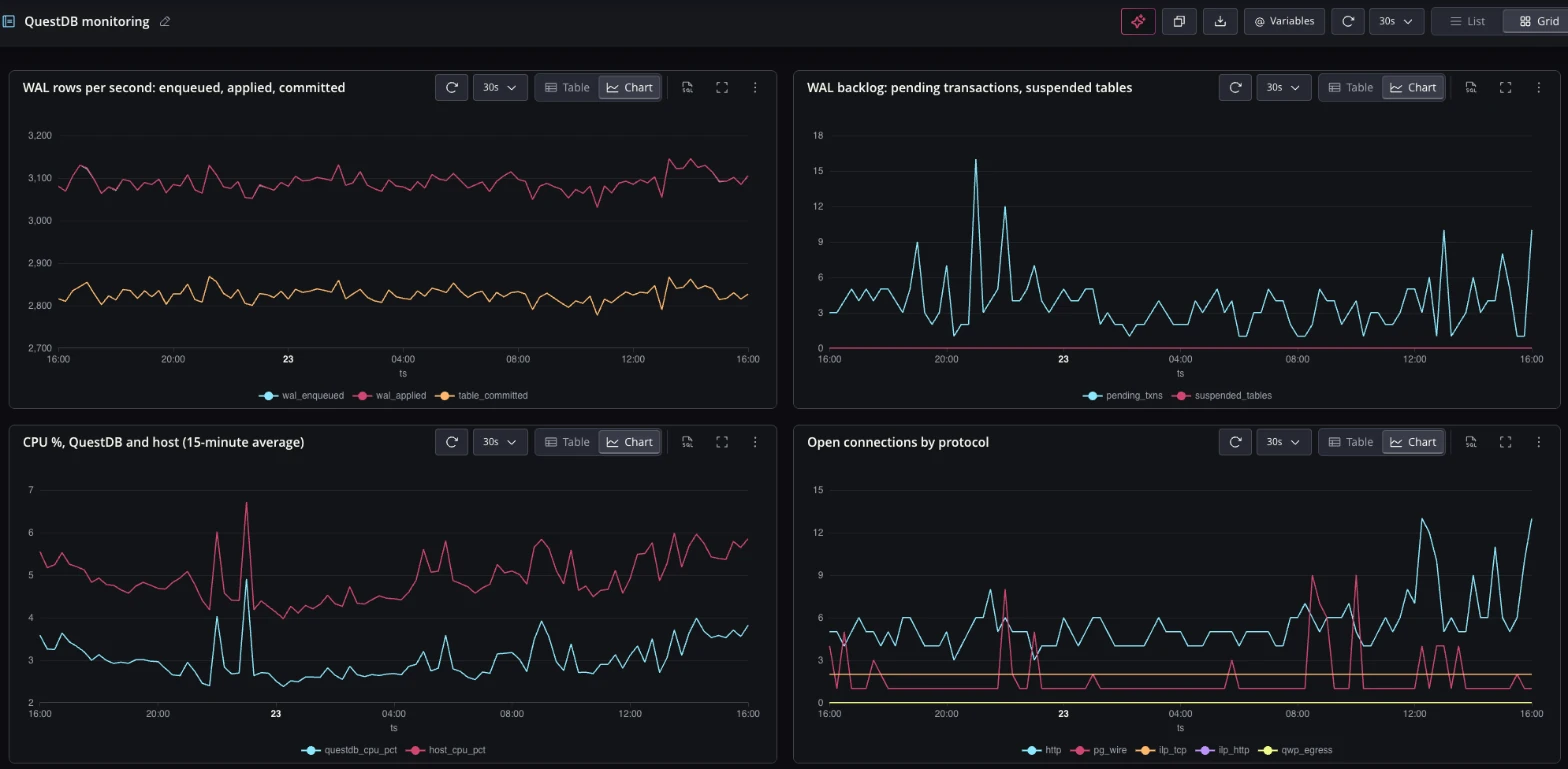Open more options for WAL rows per second
The height and width of the screenshot is (769, 1568).
pos(755,87)
